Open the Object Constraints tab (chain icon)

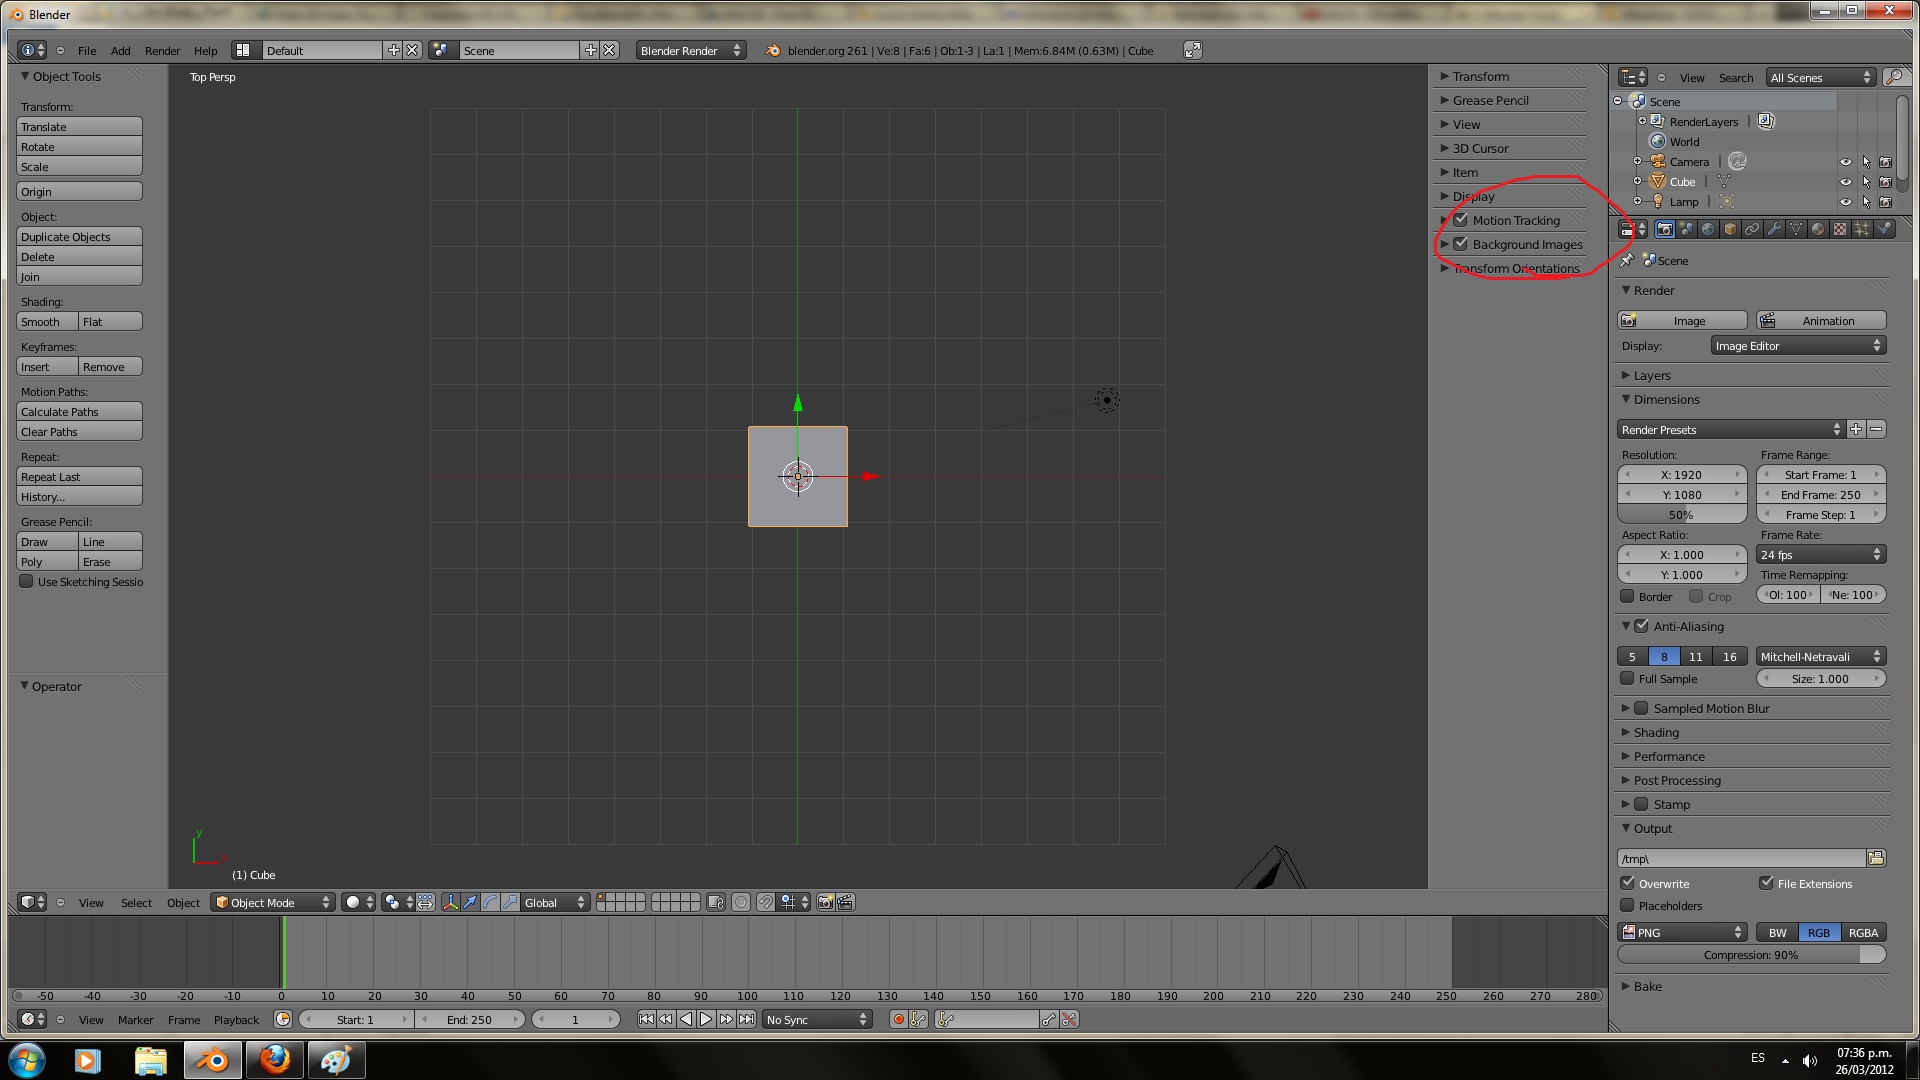(x=1752, y=229)
